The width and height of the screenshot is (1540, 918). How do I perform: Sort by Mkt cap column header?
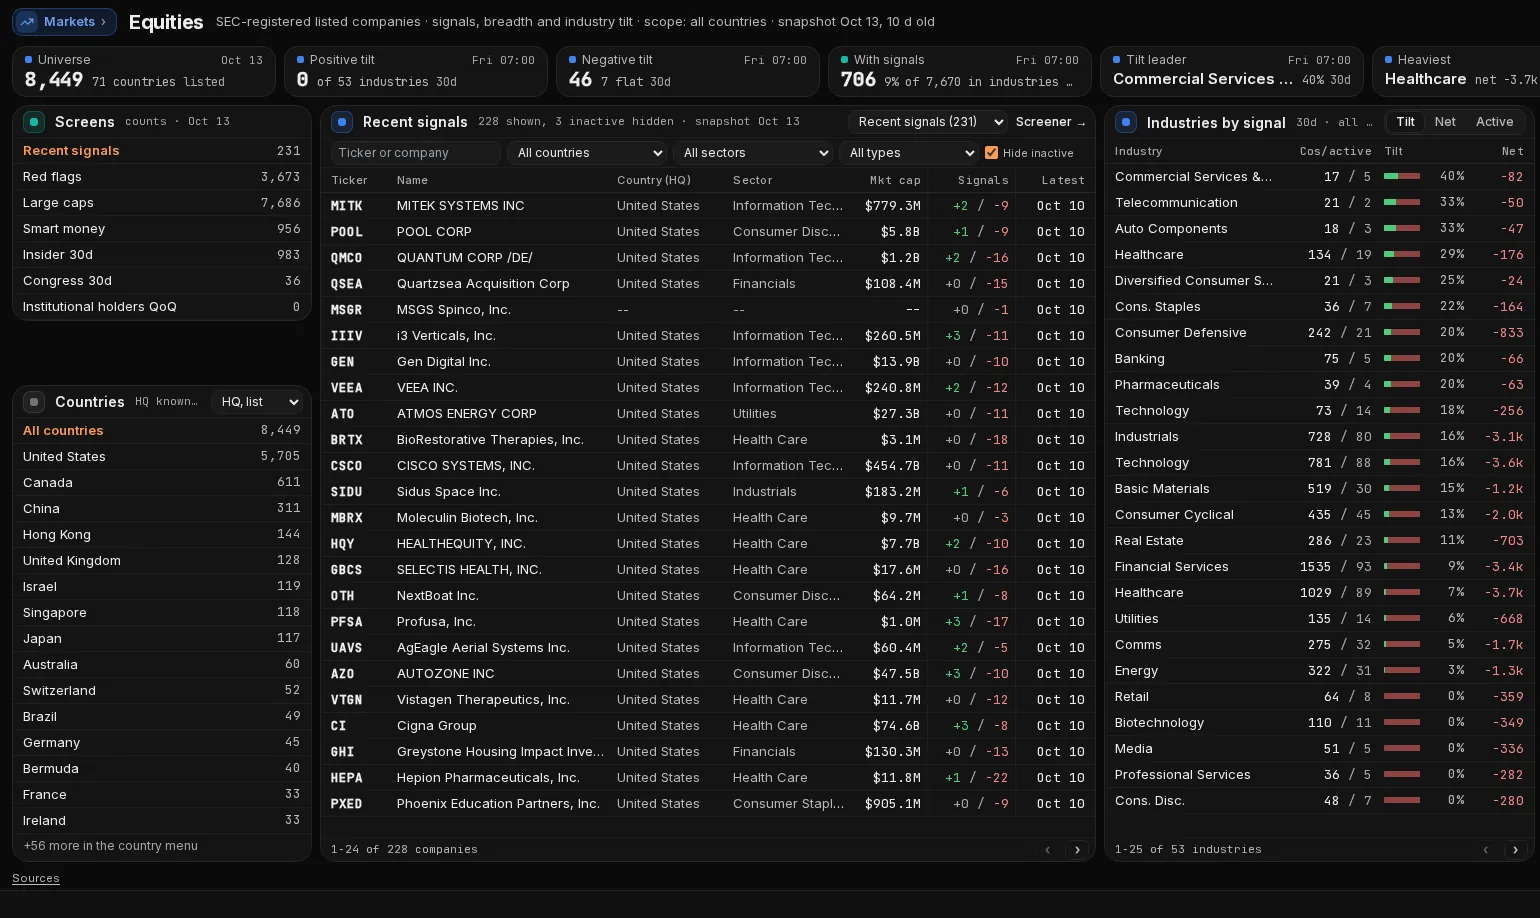[894, 180]
